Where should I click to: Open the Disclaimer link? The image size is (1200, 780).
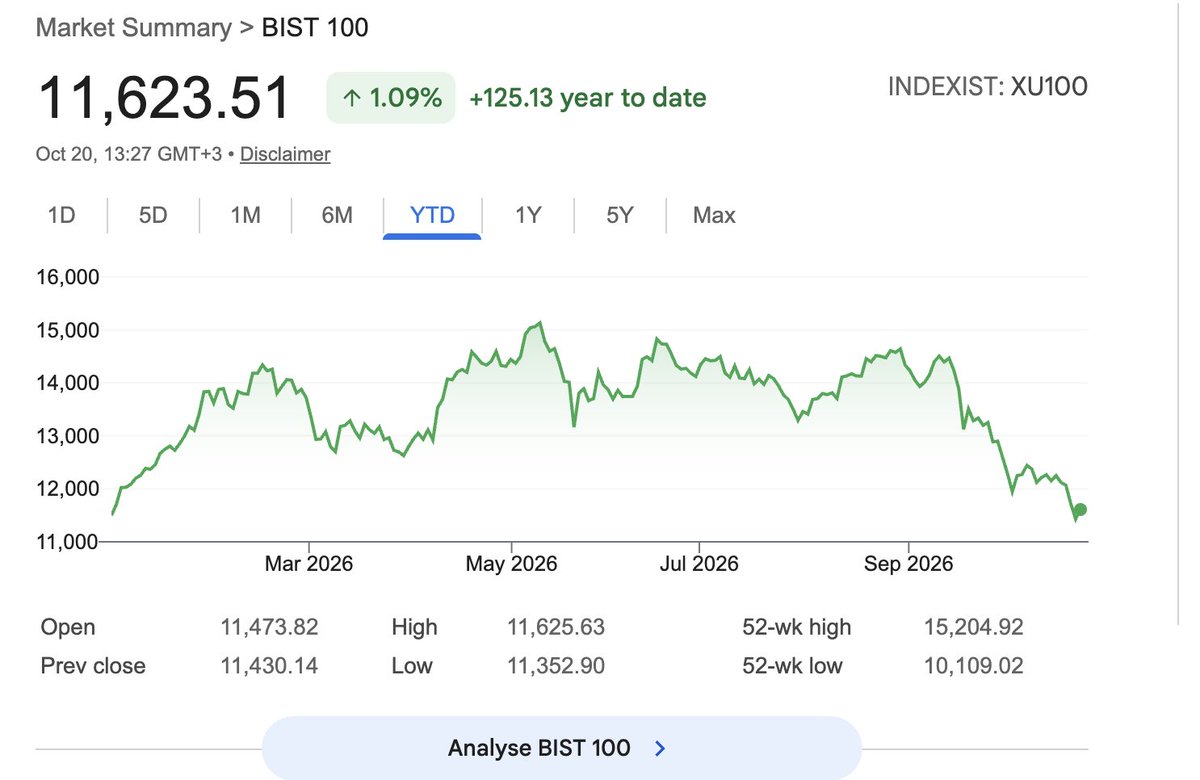click(285, 154)
